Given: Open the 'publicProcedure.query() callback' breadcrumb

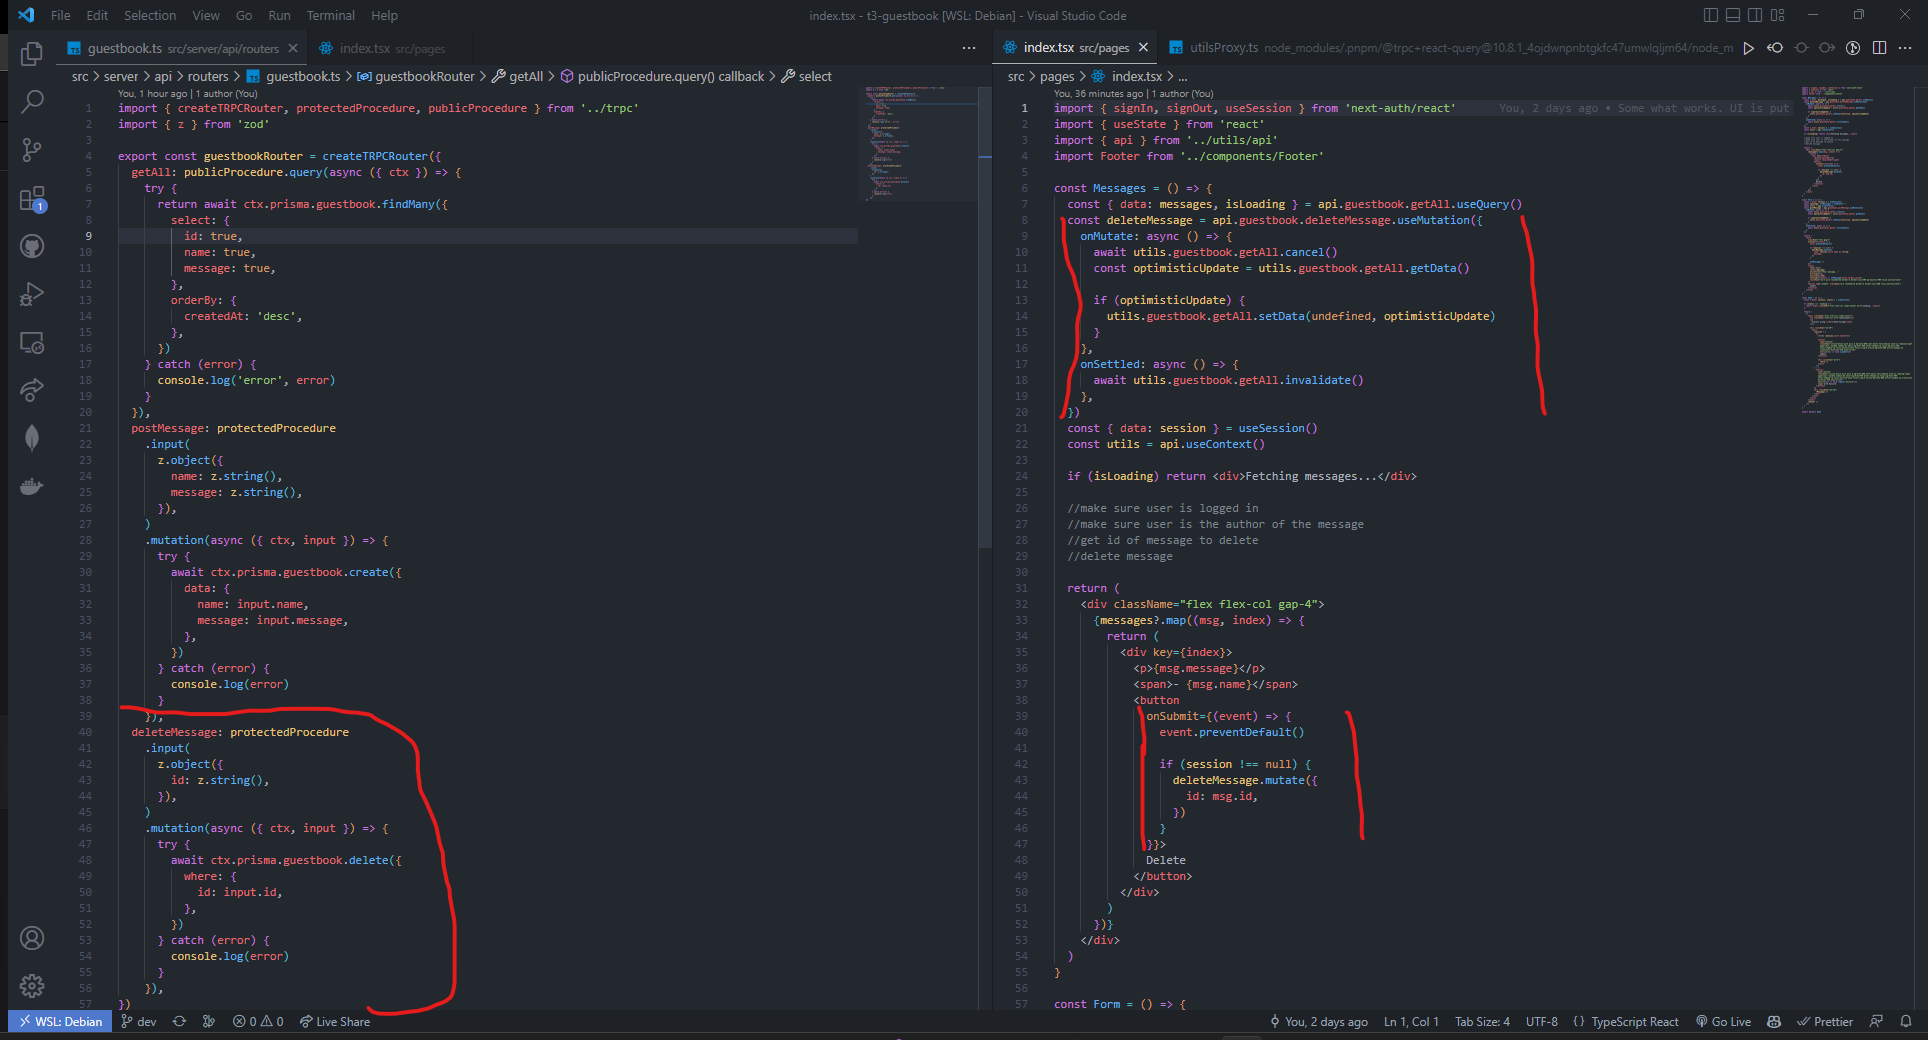Looking at the screenshot, I should (x=662, y=76).
